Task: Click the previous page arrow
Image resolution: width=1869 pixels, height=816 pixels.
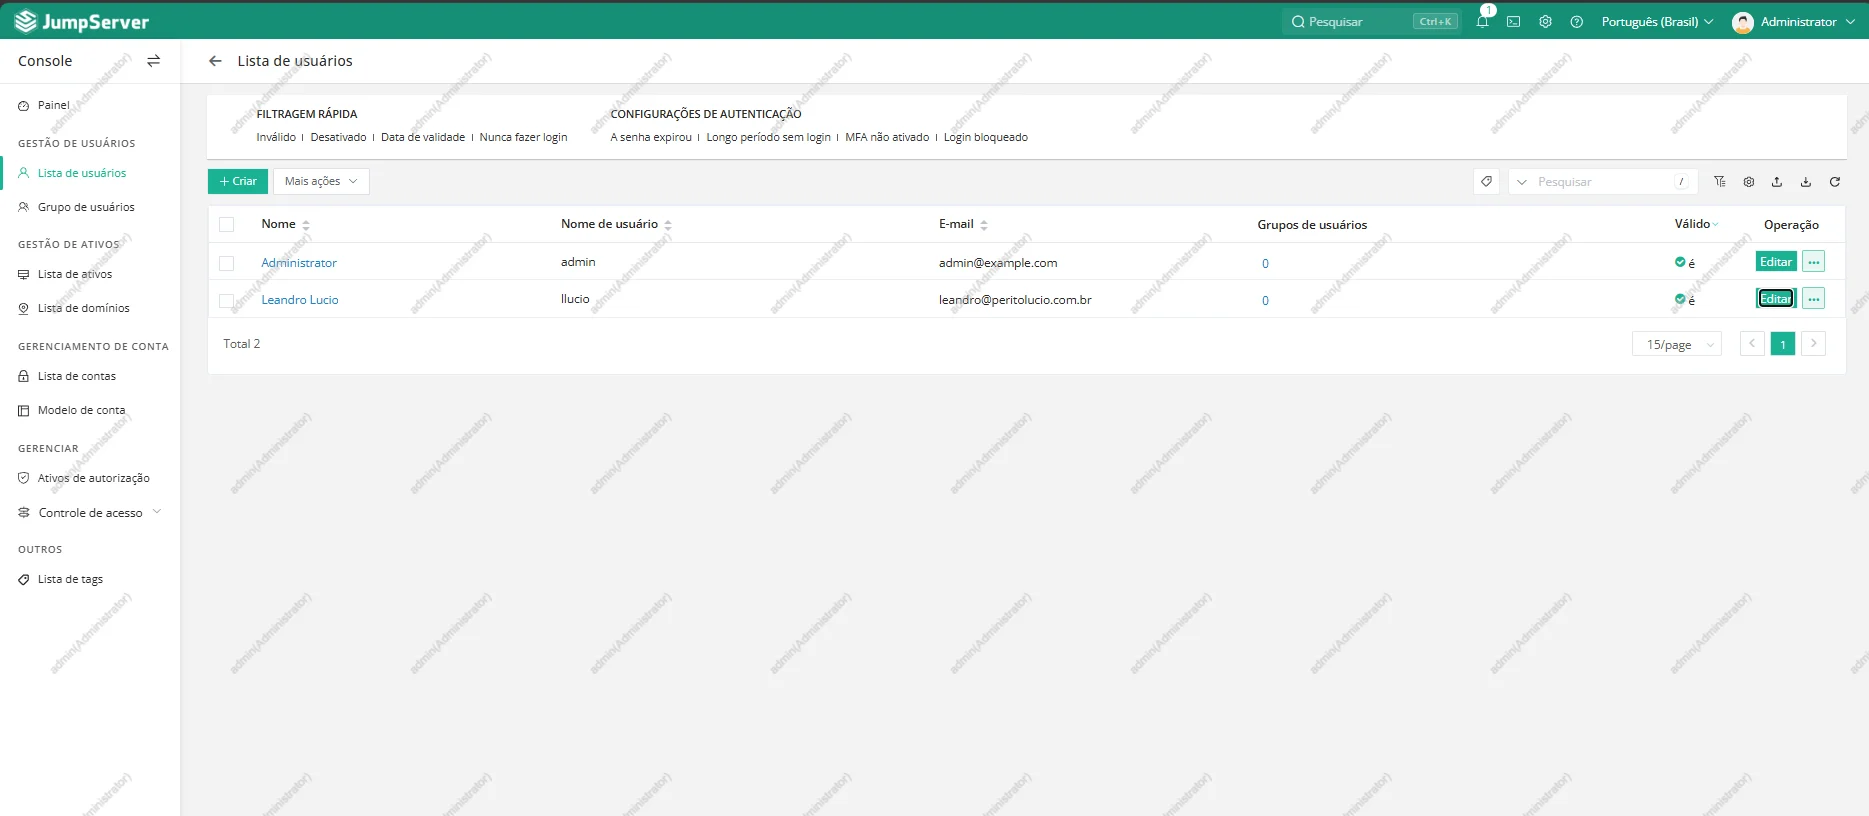Action: pyautogui.click(x=1752, y=344)
